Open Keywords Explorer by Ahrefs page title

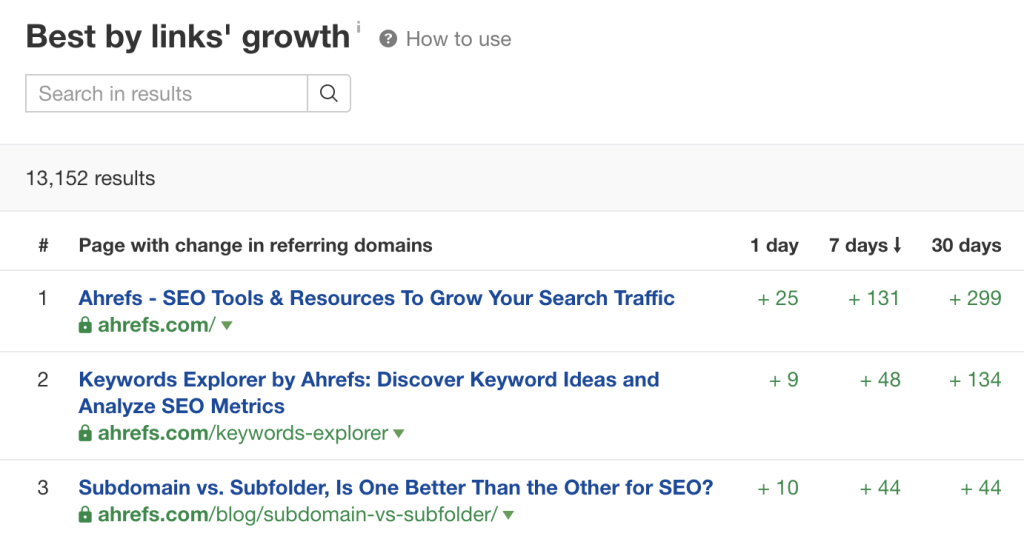point(368,380)
